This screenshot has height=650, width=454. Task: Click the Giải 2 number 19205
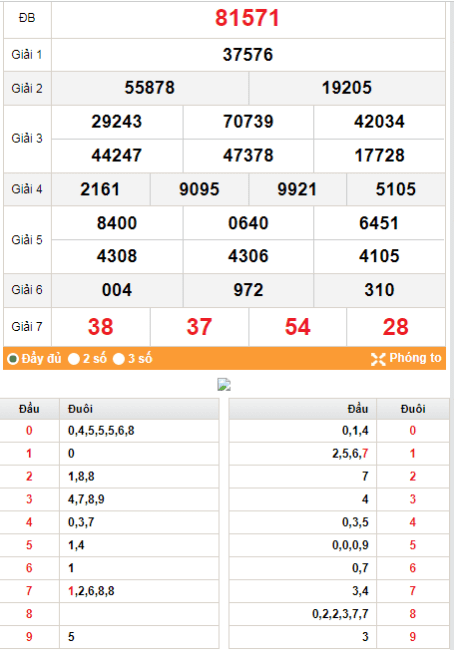pos(347,88)
